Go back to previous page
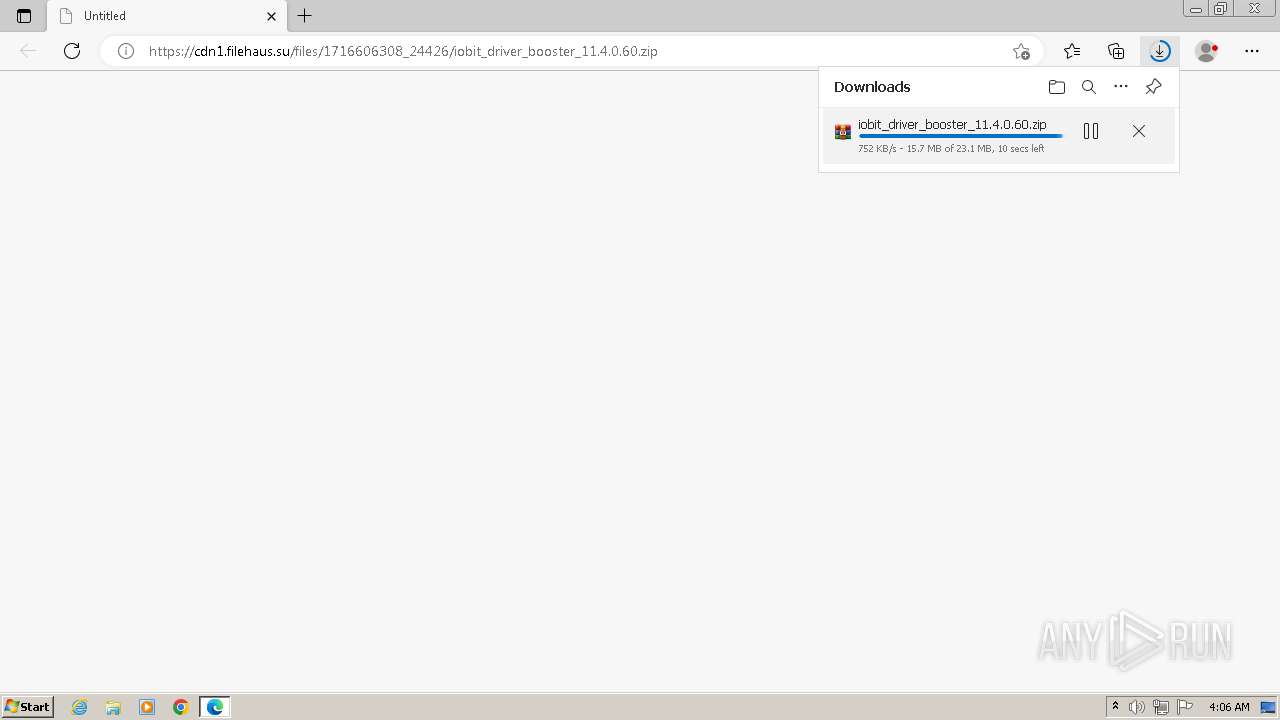1280x720 pixels. click(28, 51)
